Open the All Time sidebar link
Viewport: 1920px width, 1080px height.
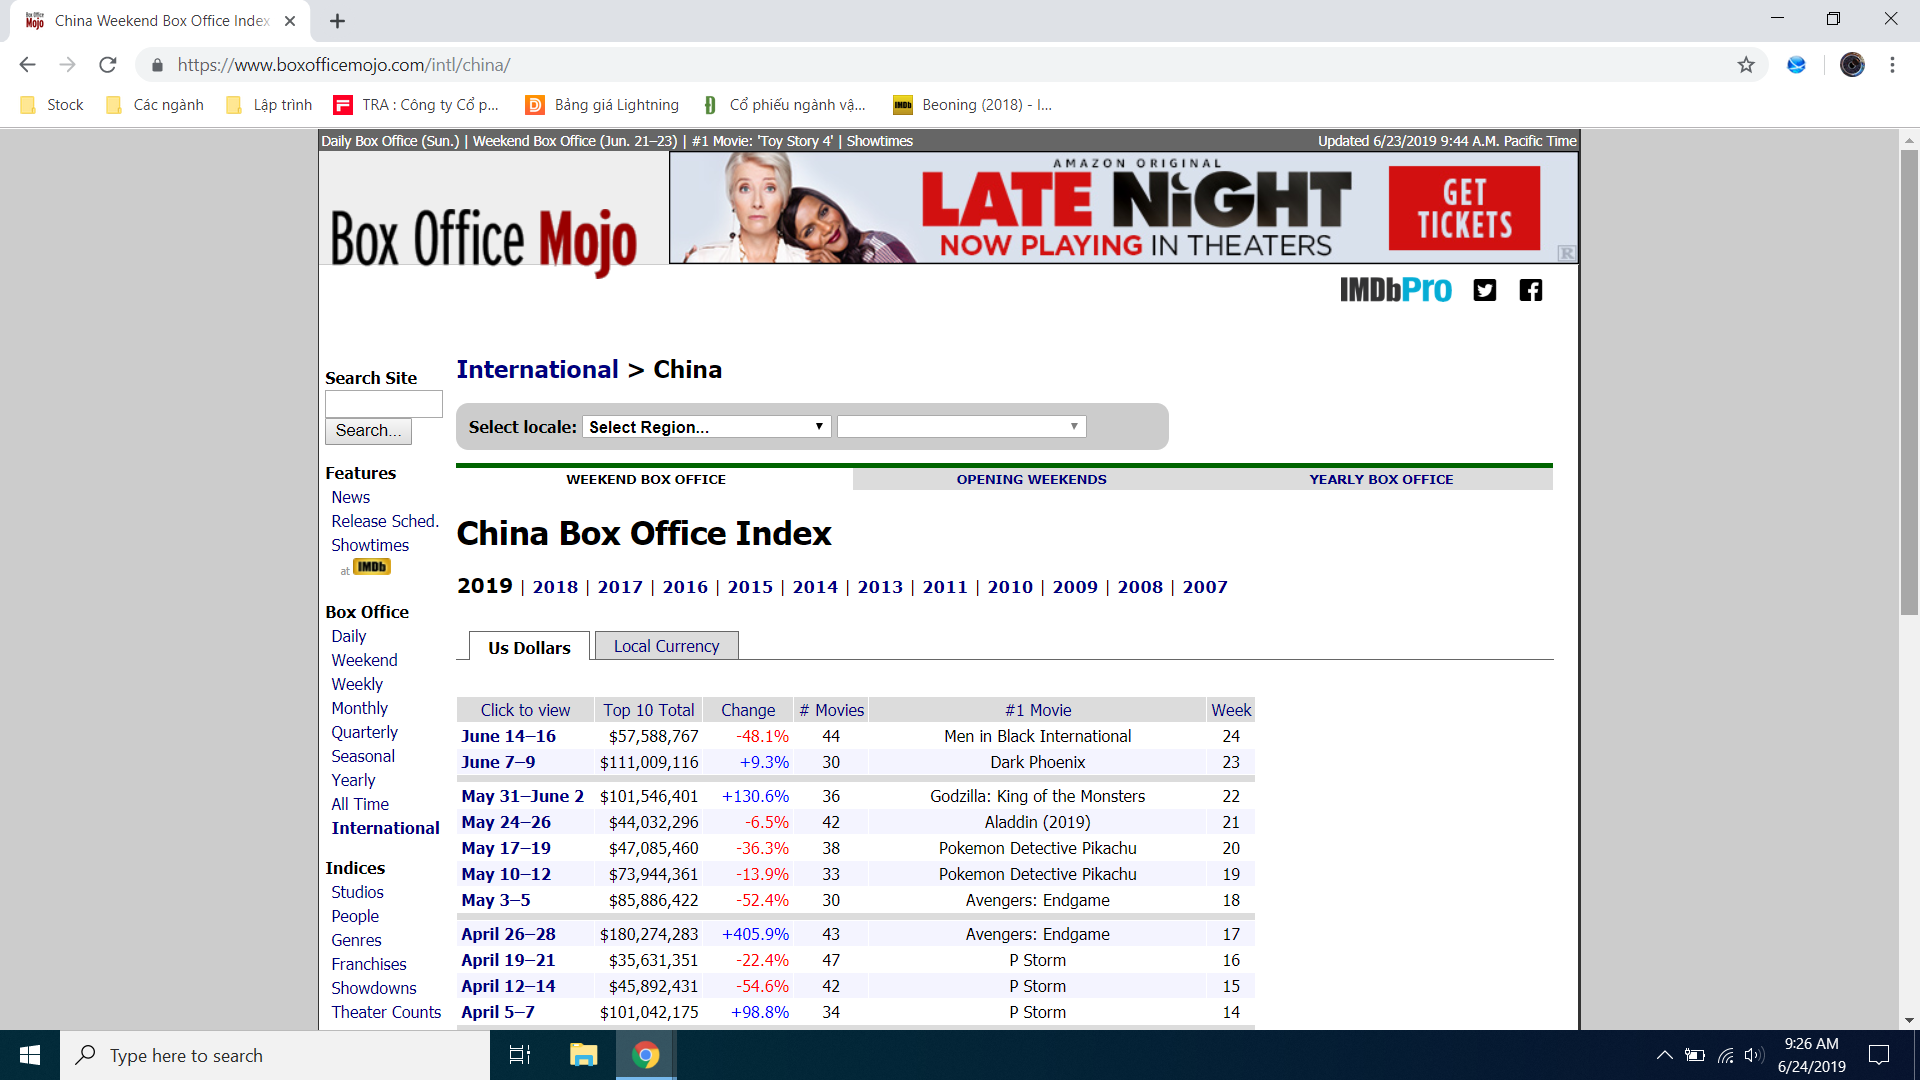[360, 804]
